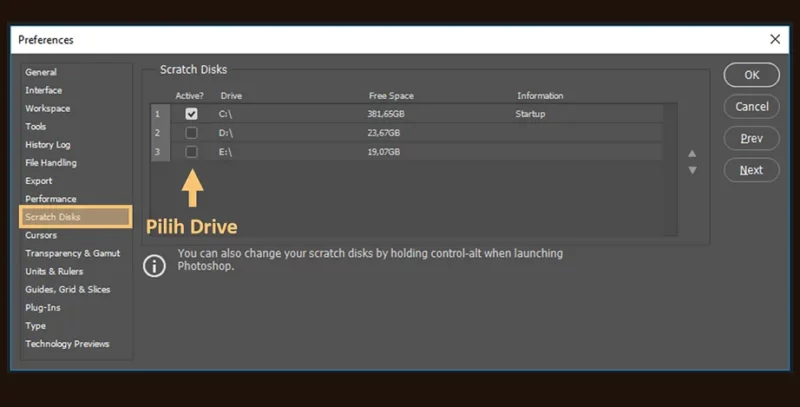800x407 pixels.
Task: Select row 1 number cell
Action: tap(160, 114)
